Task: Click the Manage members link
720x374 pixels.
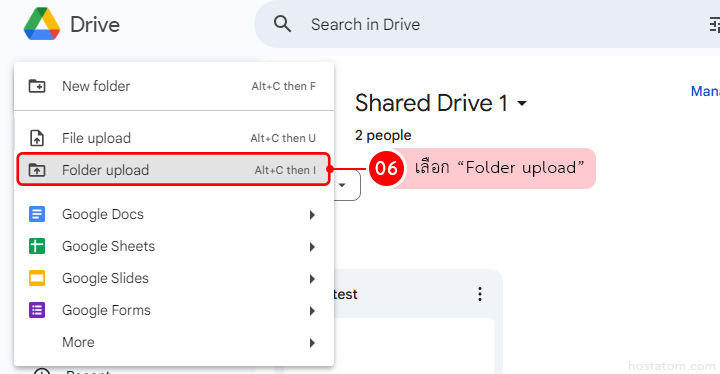Action: click(x=705, y=91)
